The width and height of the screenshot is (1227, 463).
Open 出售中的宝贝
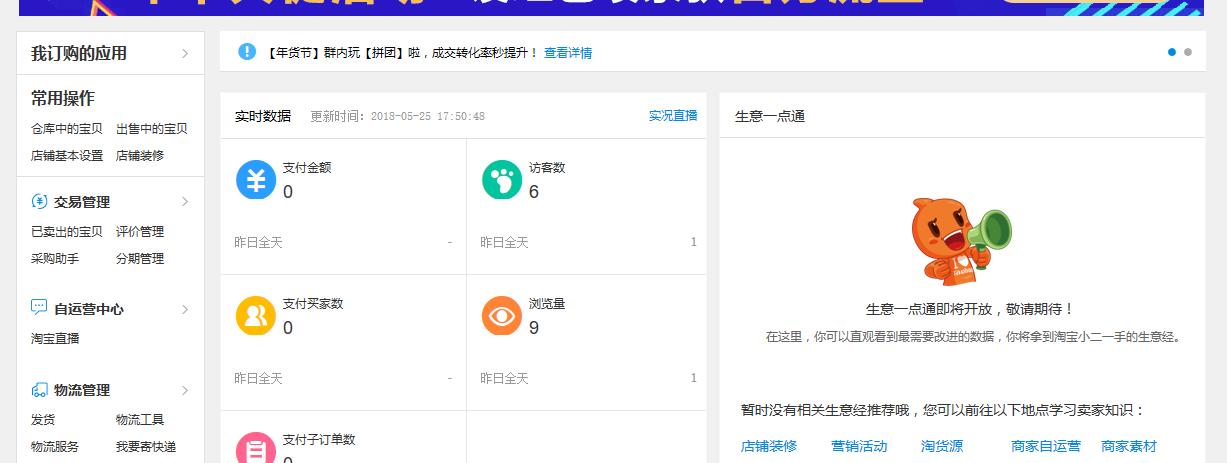click(152, 129)
